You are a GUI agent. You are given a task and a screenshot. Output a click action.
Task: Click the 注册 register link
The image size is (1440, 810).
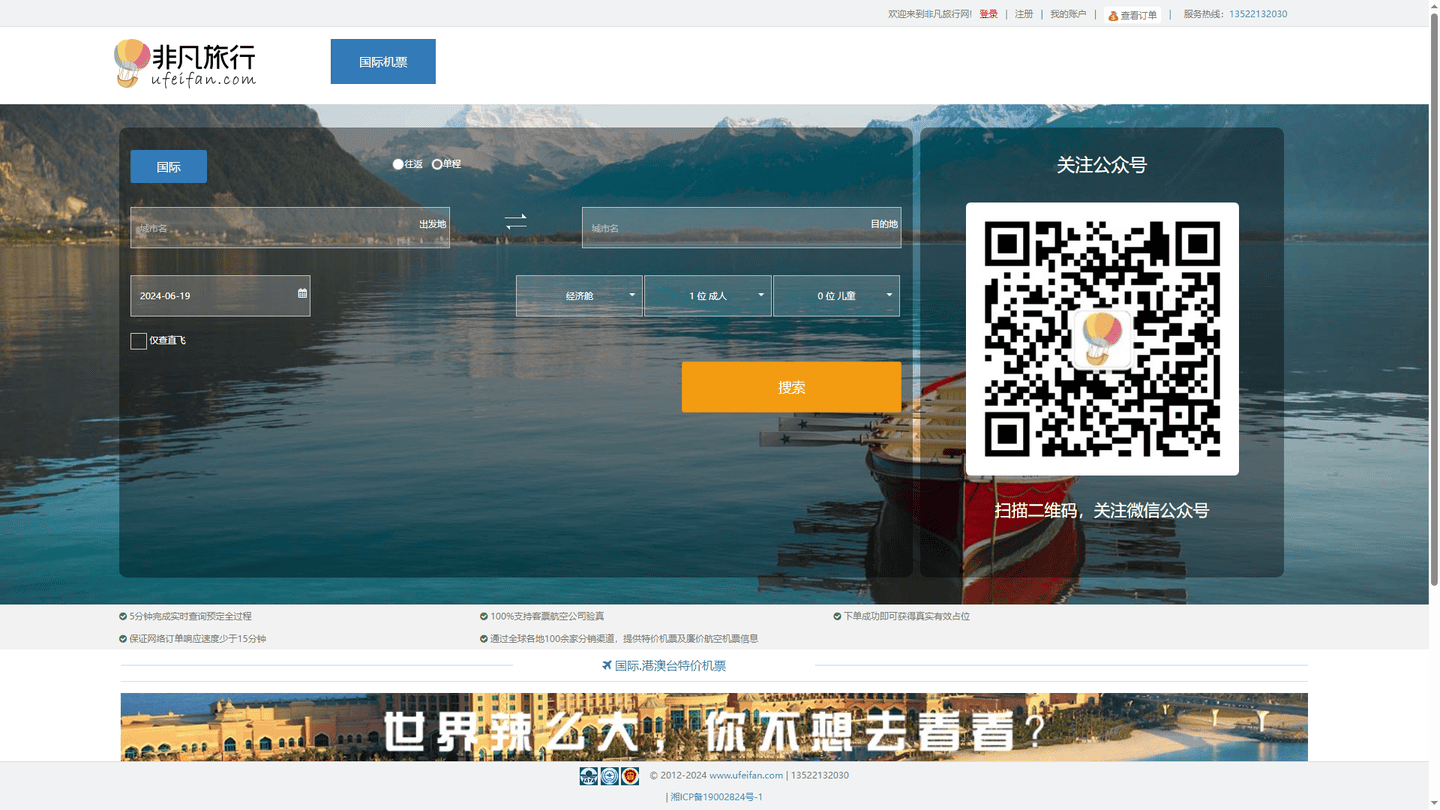point(1024,14)
